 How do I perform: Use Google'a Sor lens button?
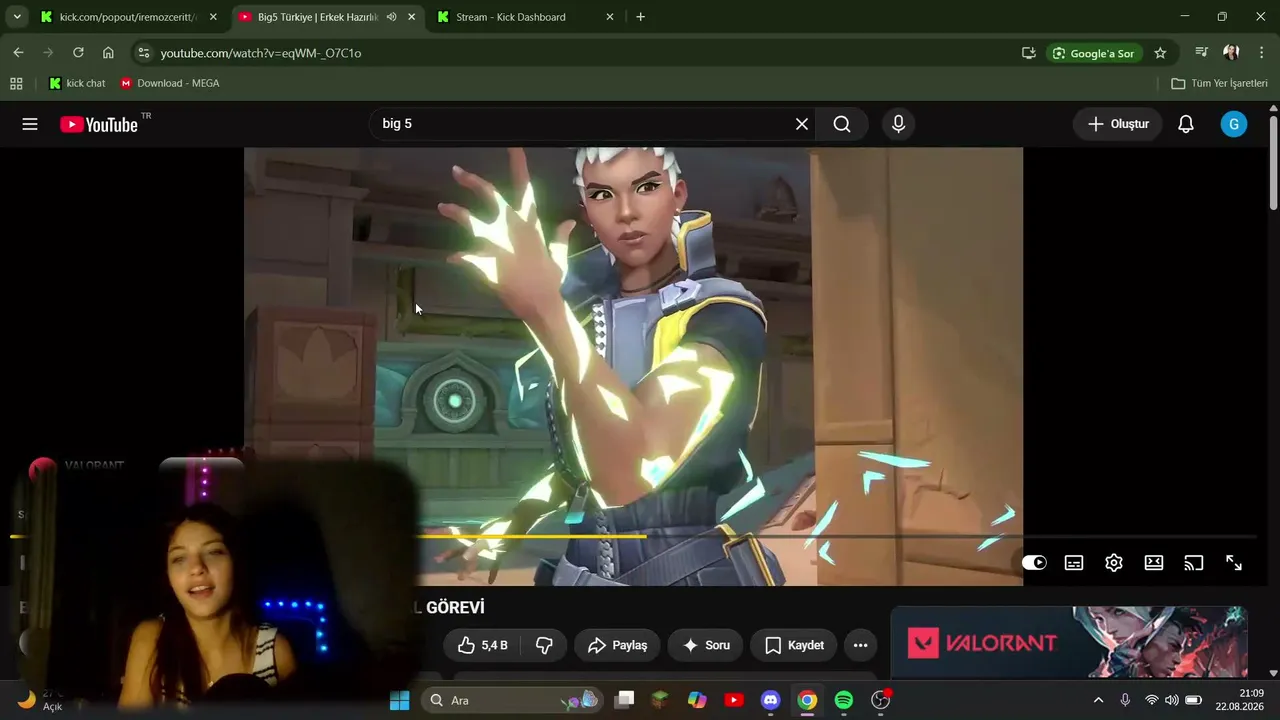pyautogui.click(x=1094, y=53)
